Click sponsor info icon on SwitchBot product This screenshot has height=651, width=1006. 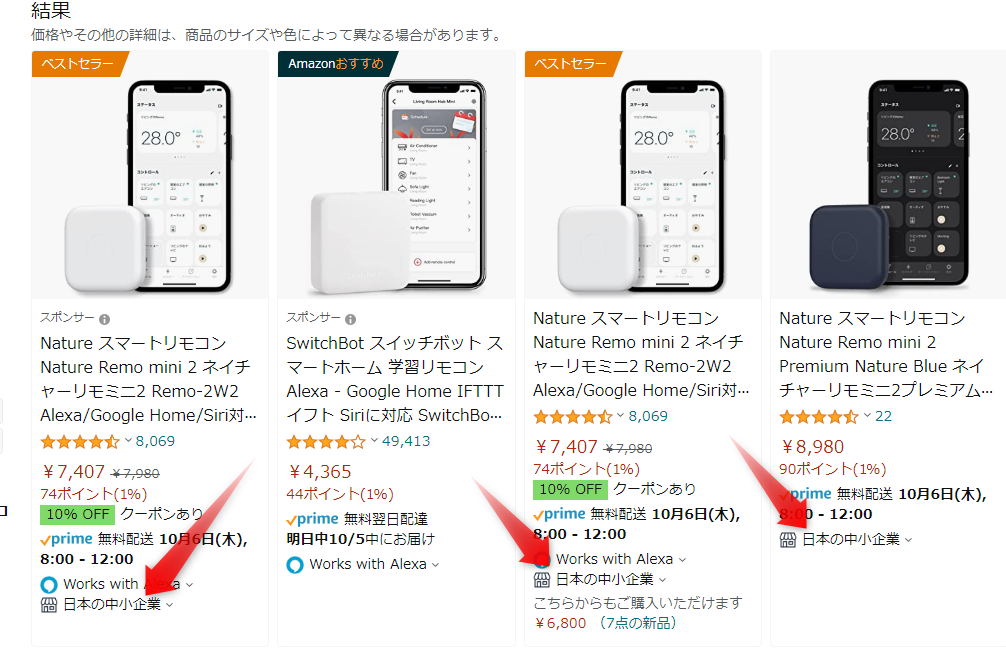point(350,319)
